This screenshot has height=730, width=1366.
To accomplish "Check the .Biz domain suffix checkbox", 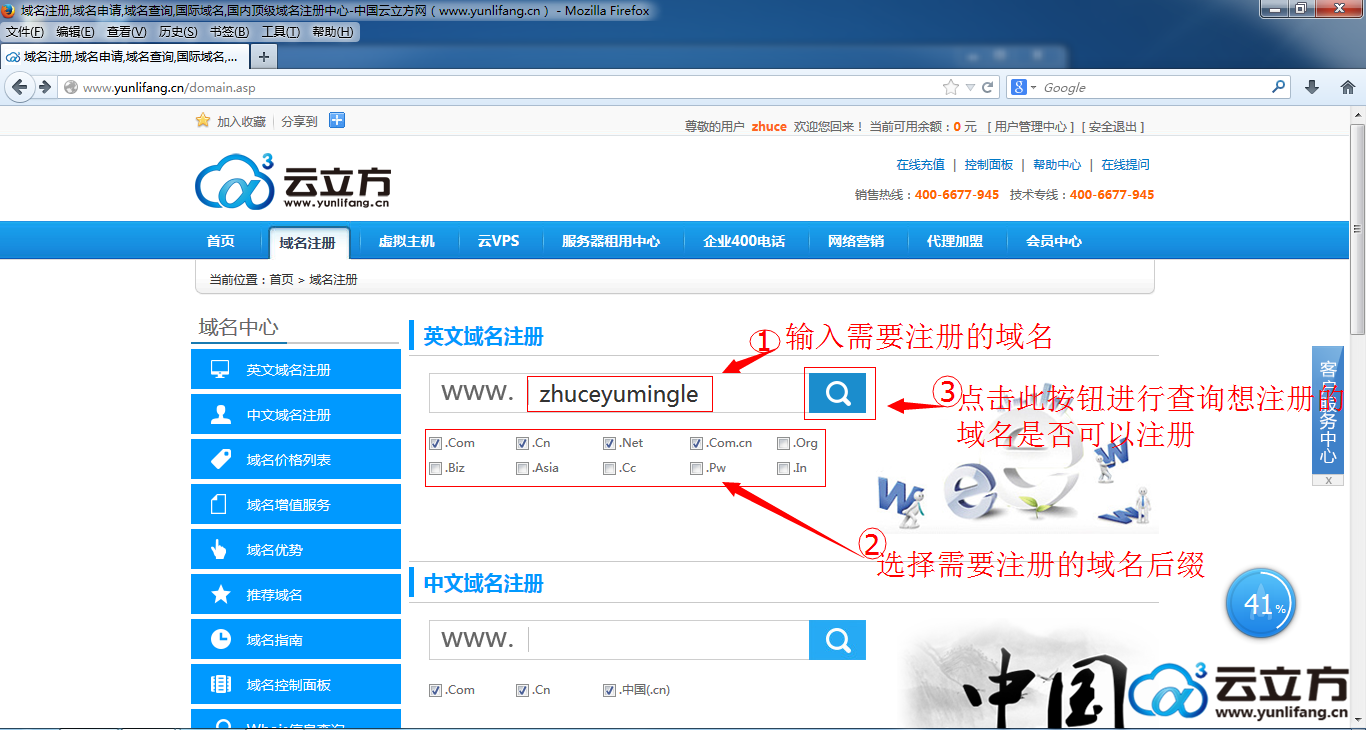I will point(435,468).
